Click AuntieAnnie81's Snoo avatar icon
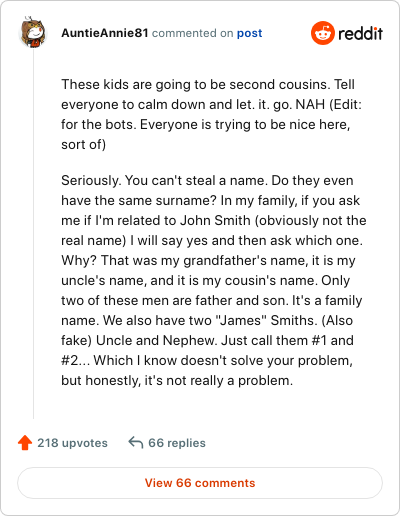This screenshot has height=516, width=400. coord(32,32)
